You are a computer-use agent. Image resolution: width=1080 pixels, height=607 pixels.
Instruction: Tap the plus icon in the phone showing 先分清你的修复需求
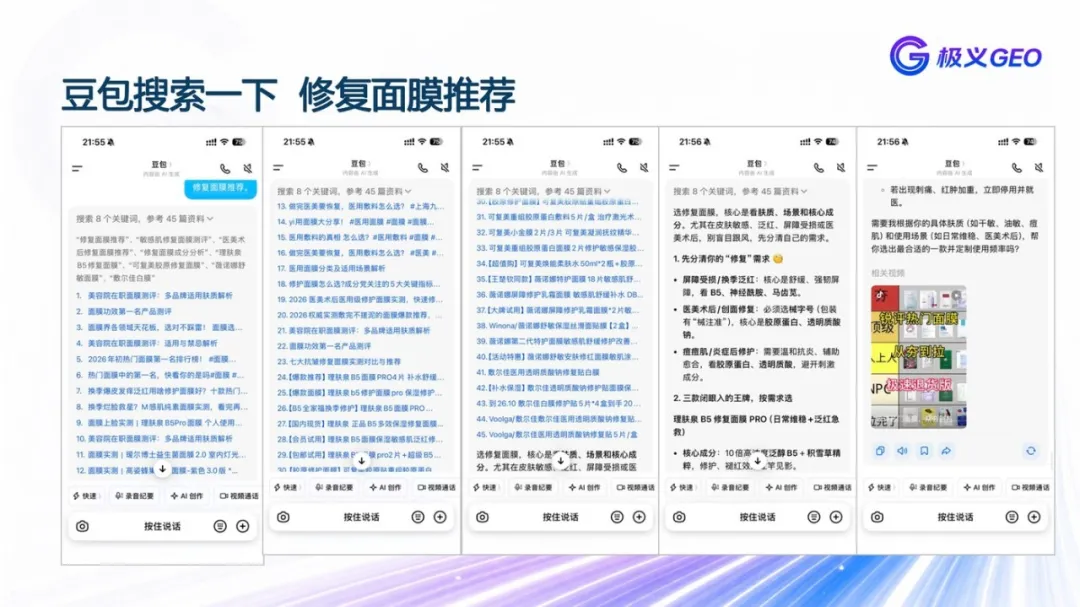(x=836, y=517)
